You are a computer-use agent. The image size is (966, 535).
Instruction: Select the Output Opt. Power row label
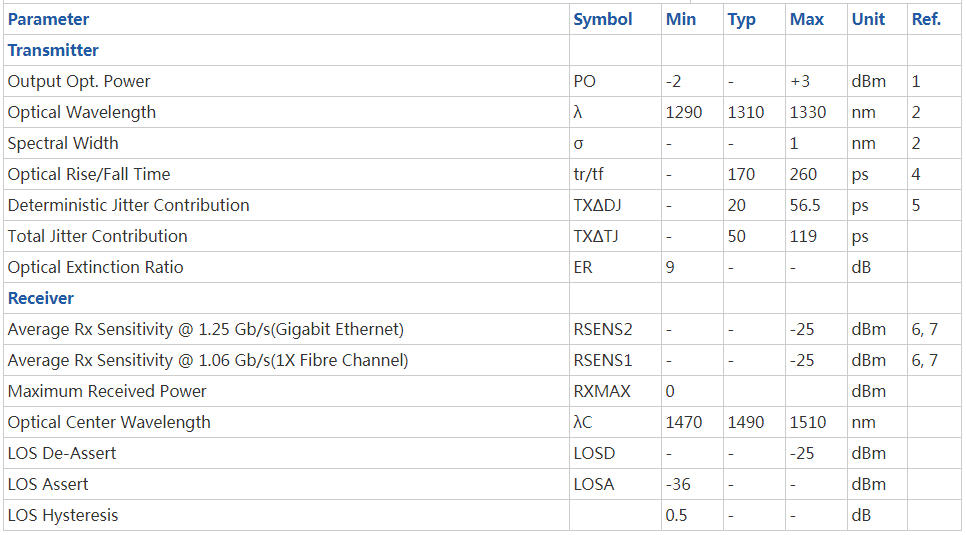pyautogui.click(x=79, y=81)
